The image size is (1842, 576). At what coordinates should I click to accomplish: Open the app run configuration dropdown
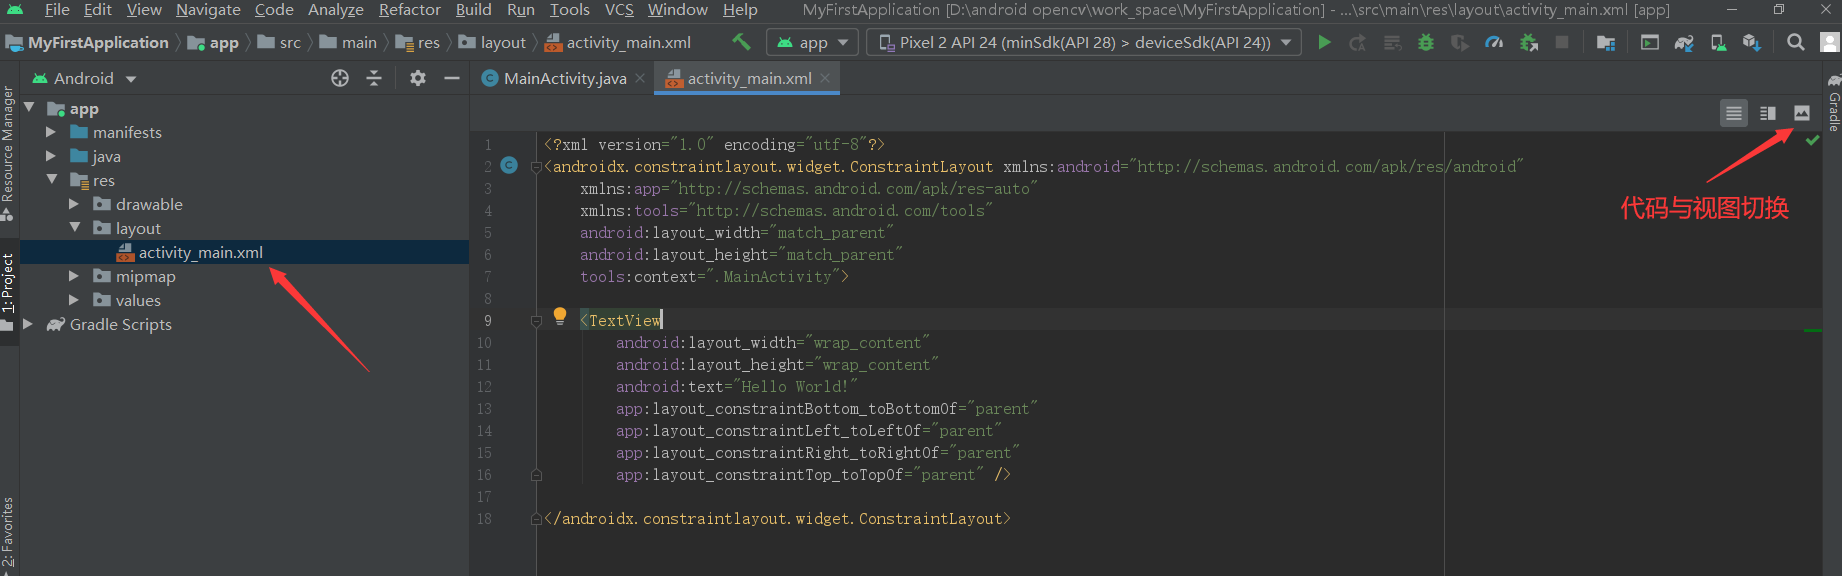pos(813,42)
